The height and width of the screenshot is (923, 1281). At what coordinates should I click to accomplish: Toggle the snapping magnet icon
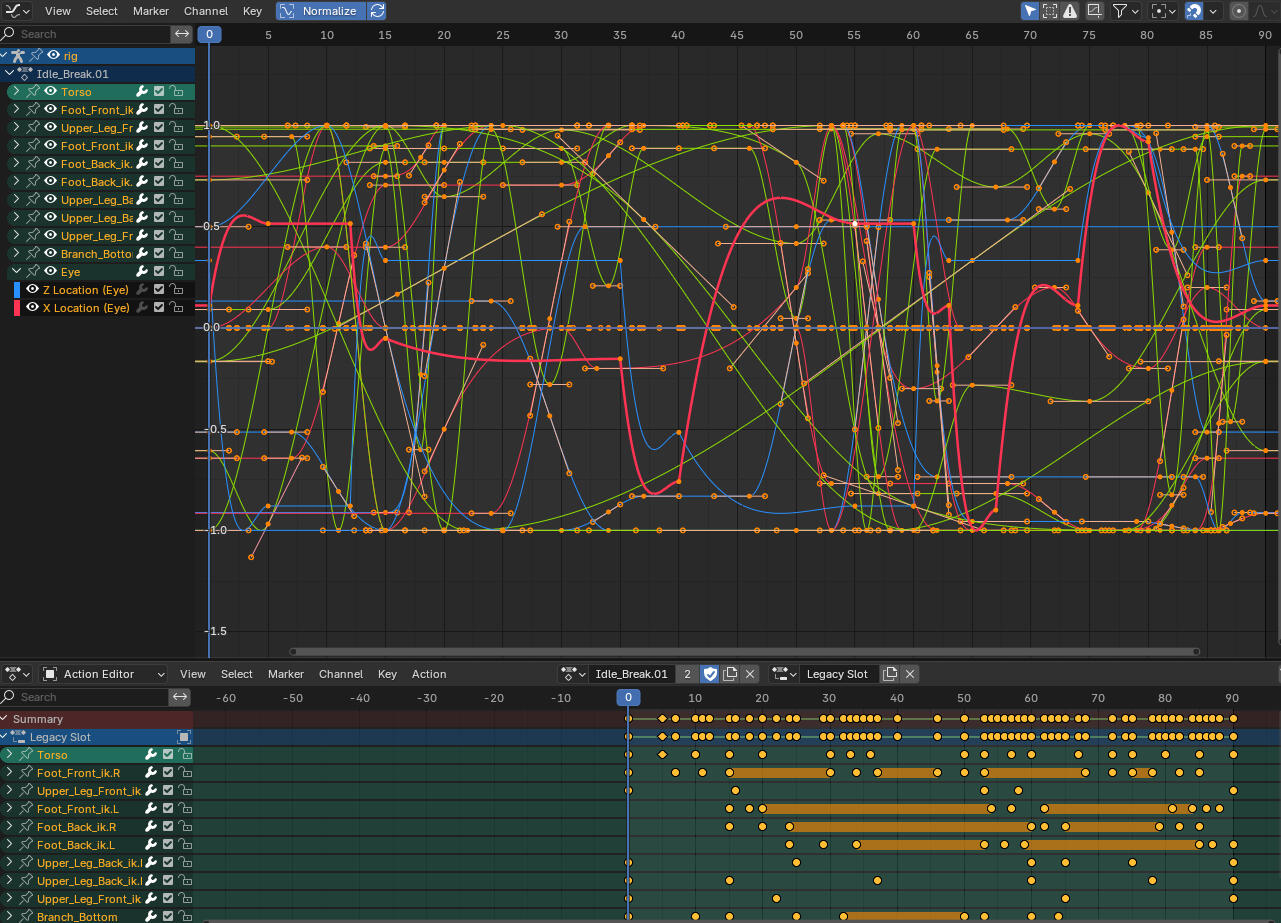(x=1193, y=11)
